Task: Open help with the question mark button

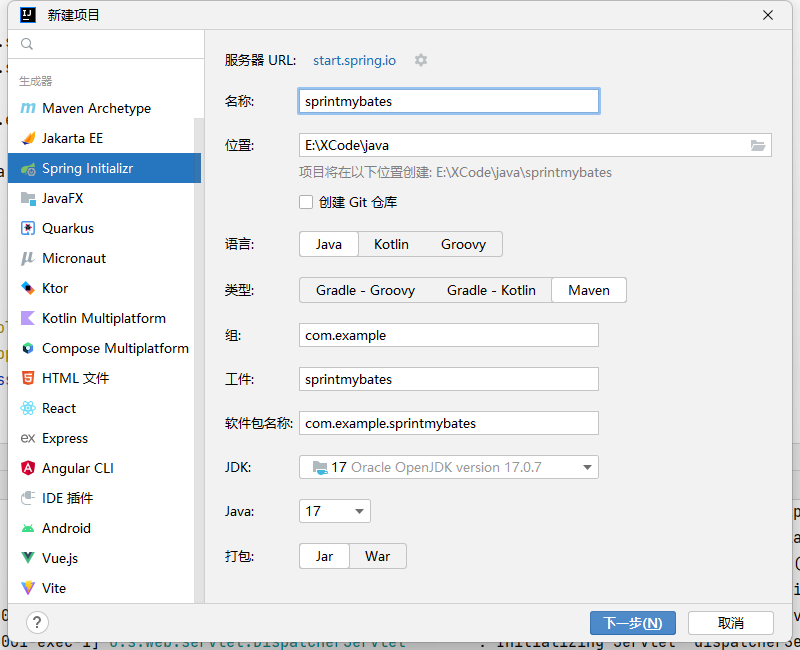Action: [37, 622]
